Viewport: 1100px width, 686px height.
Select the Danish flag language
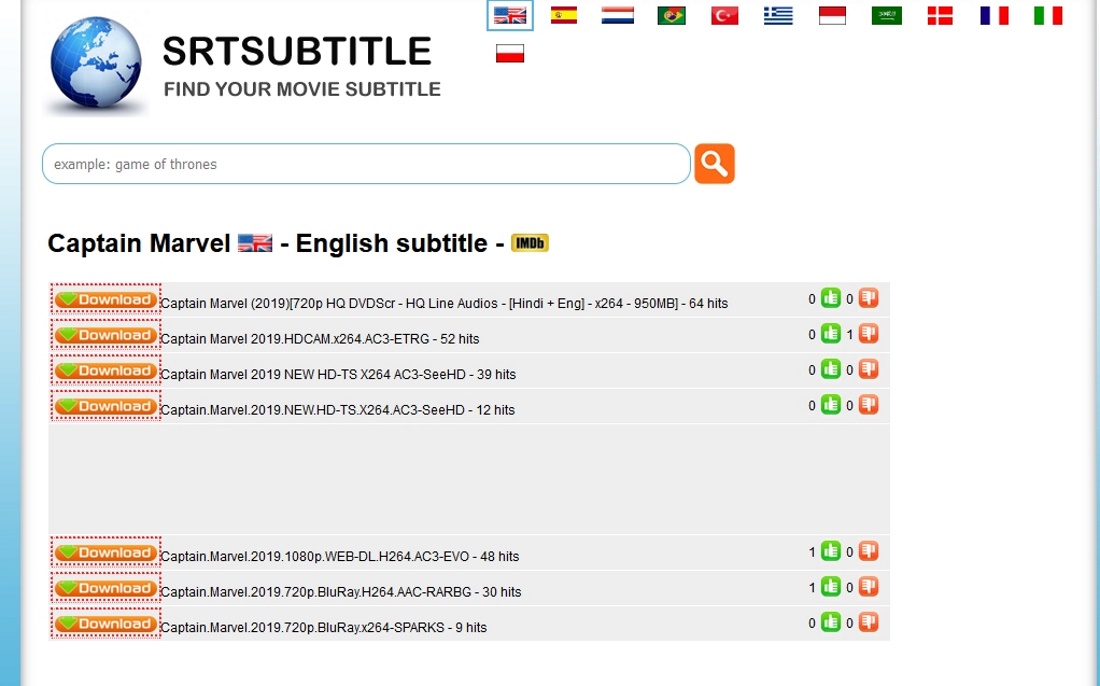(940, 15)
